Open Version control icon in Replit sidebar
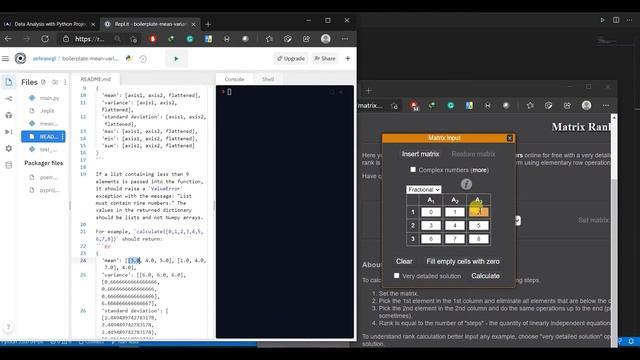 9,98
